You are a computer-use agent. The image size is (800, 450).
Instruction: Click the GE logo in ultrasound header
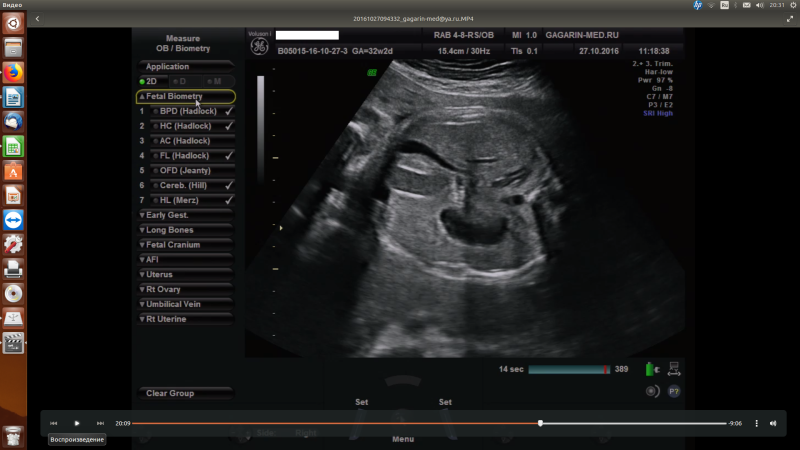click(x=259, y=46)
